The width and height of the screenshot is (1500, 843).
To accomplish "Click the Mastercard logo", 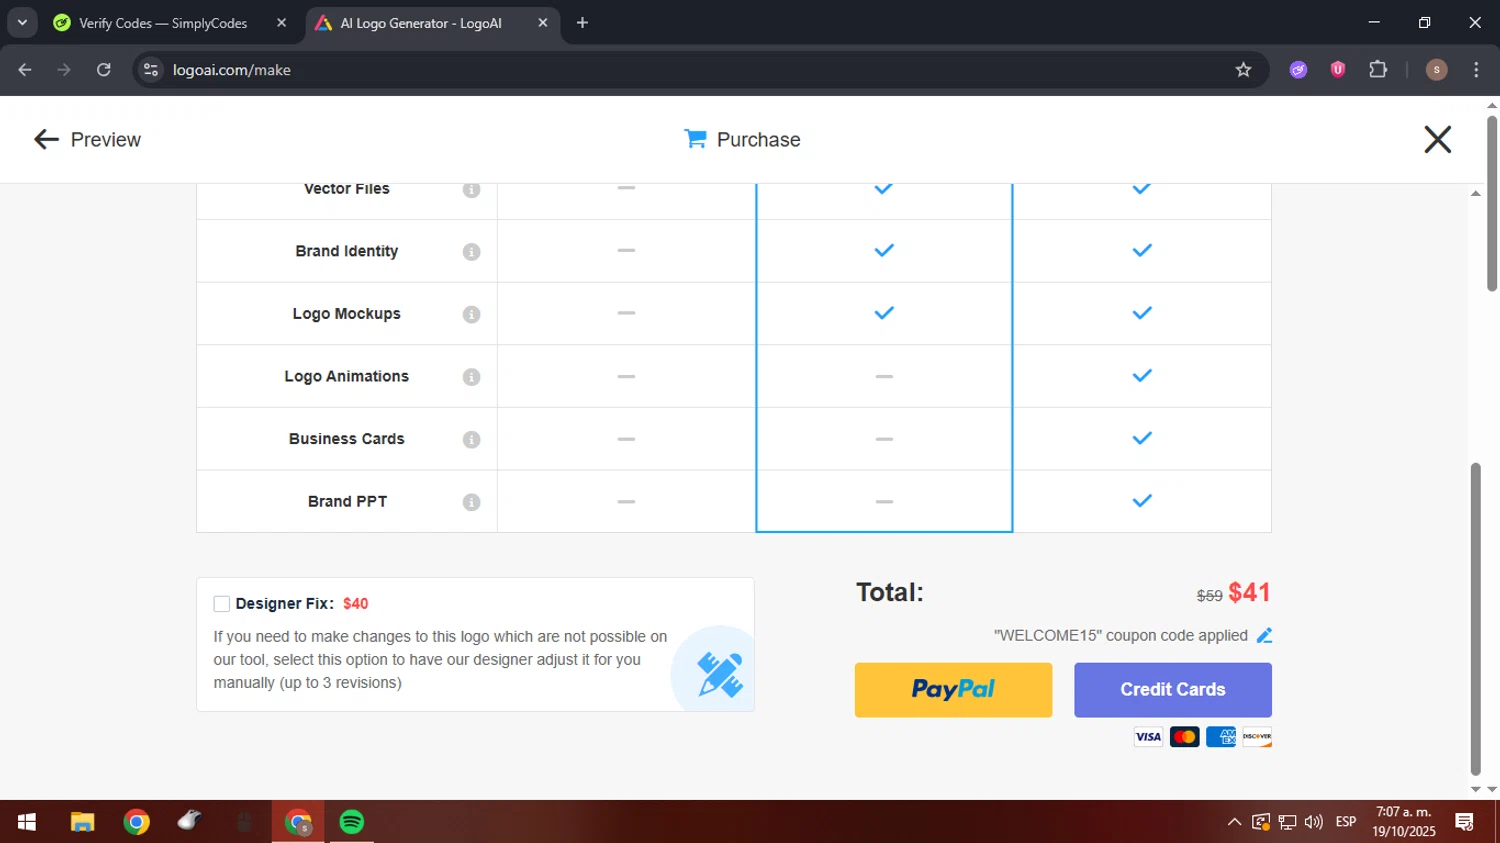I will 1184,737.
